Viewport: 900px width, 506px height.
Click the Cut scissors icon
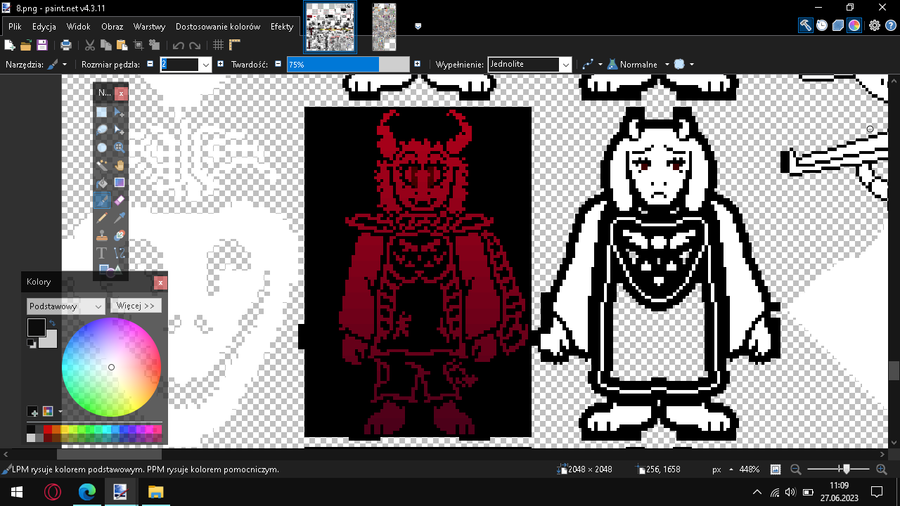tap(90, 45)
